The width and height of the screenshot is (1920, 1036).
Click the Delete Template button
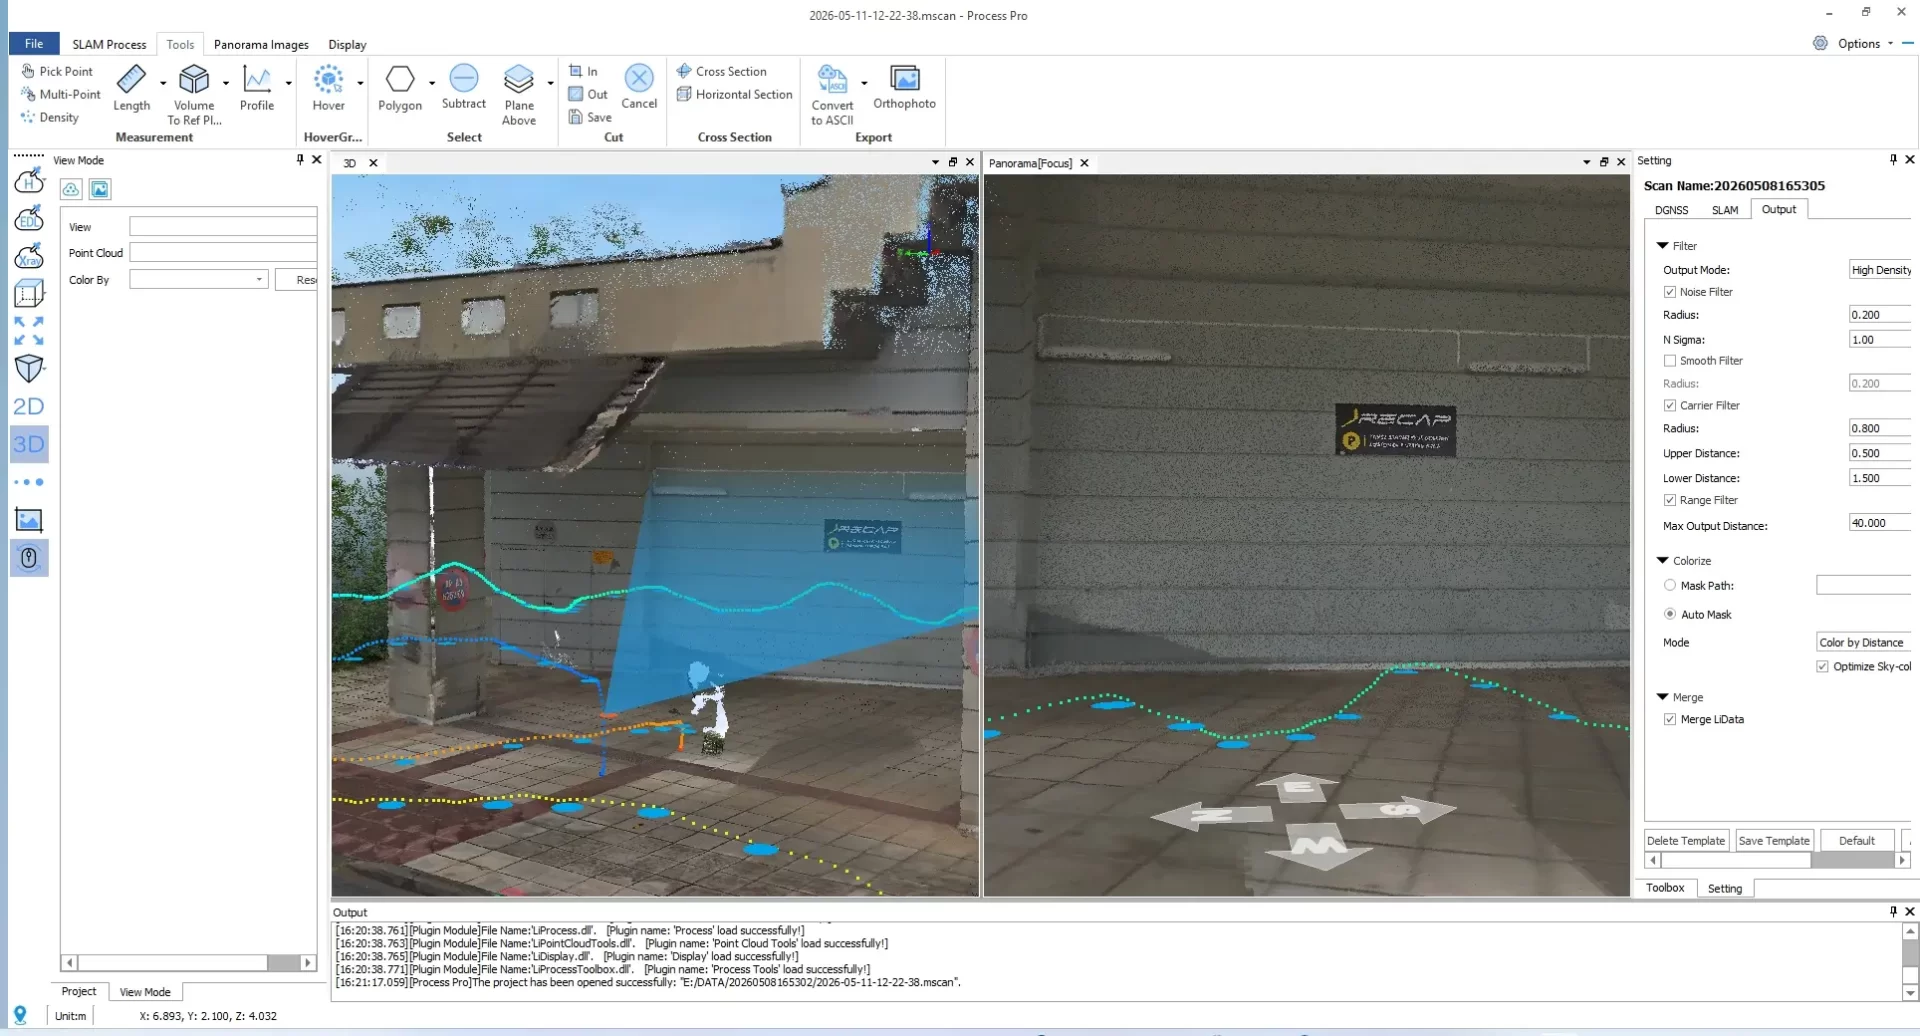coord(1686,841)
